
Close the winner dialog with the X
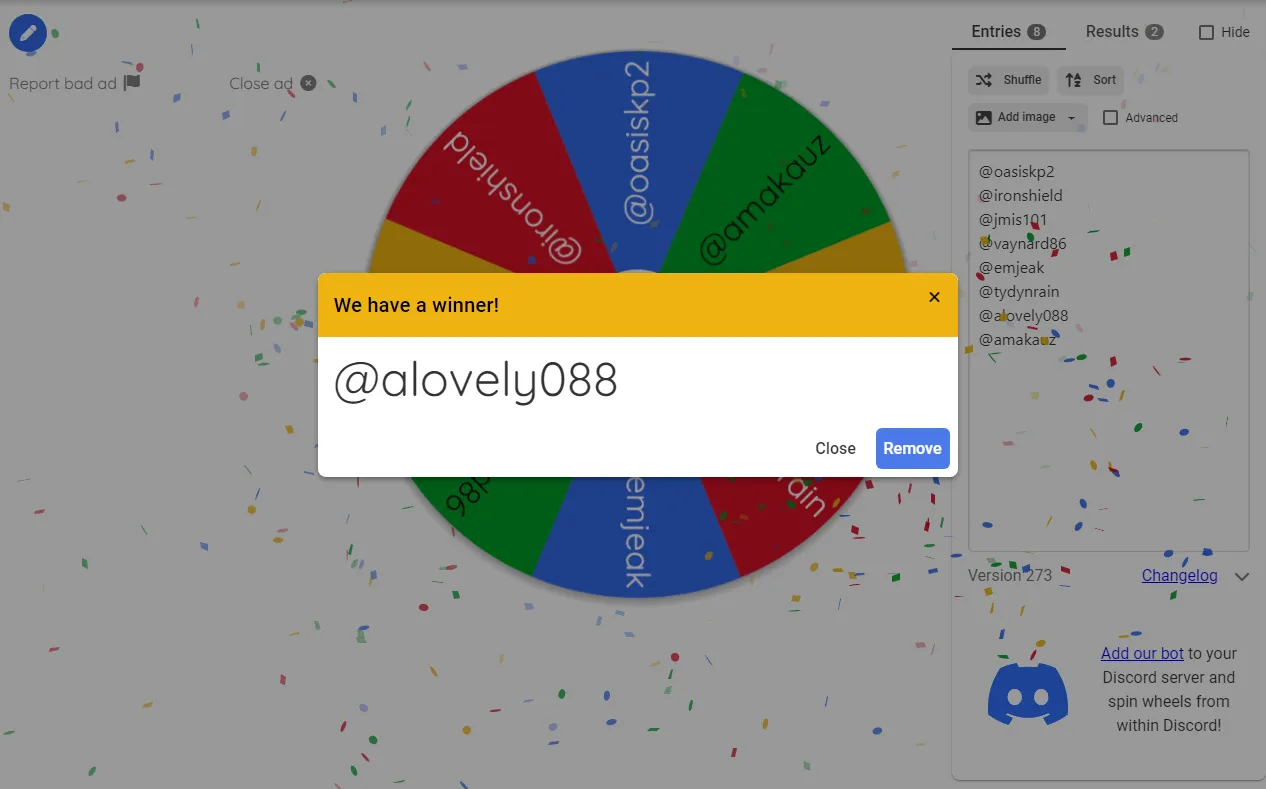[x=934, y=297]
